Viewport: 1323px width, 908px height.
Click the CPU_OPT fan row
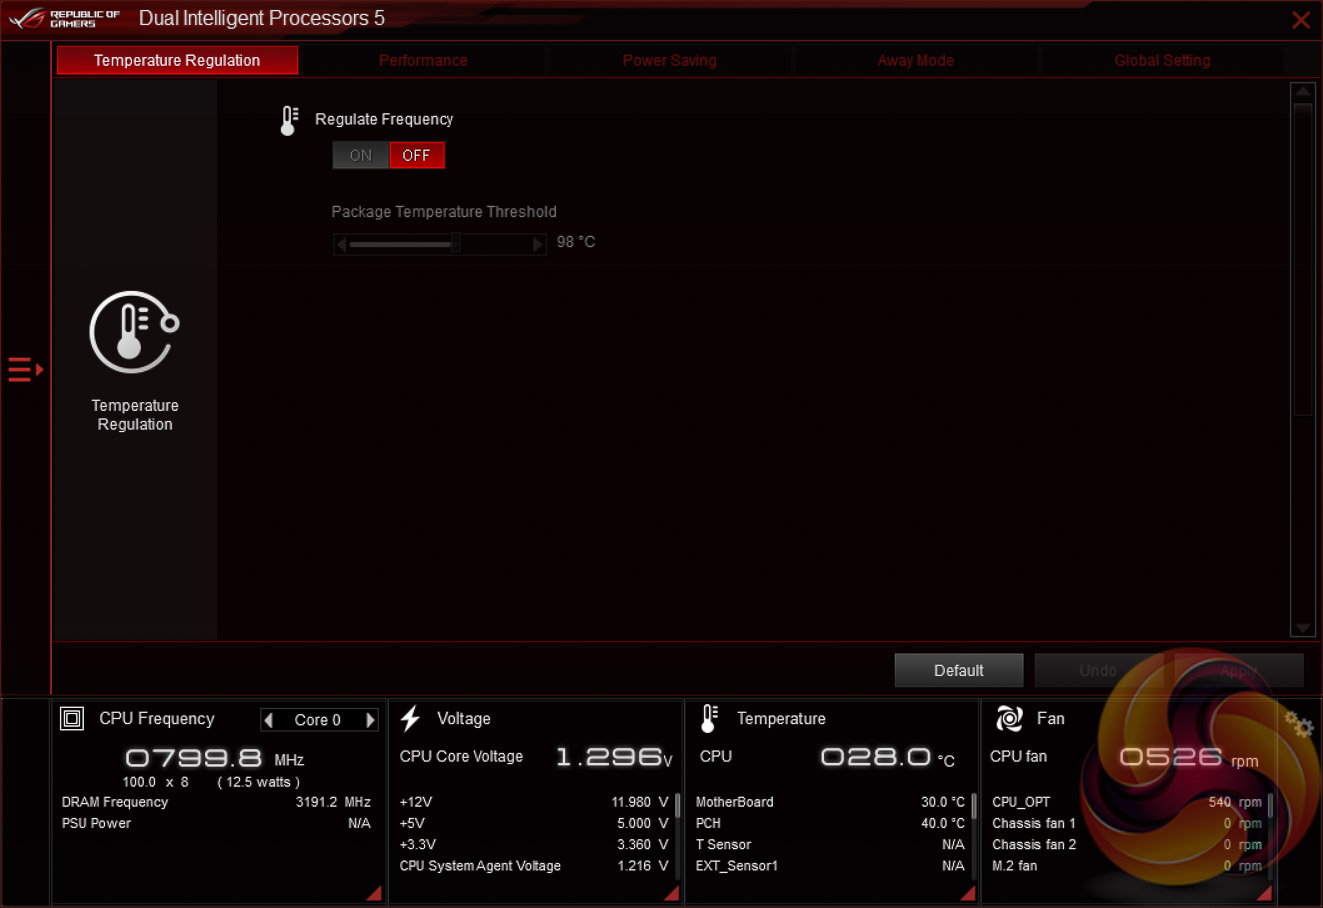point(1127,802)
